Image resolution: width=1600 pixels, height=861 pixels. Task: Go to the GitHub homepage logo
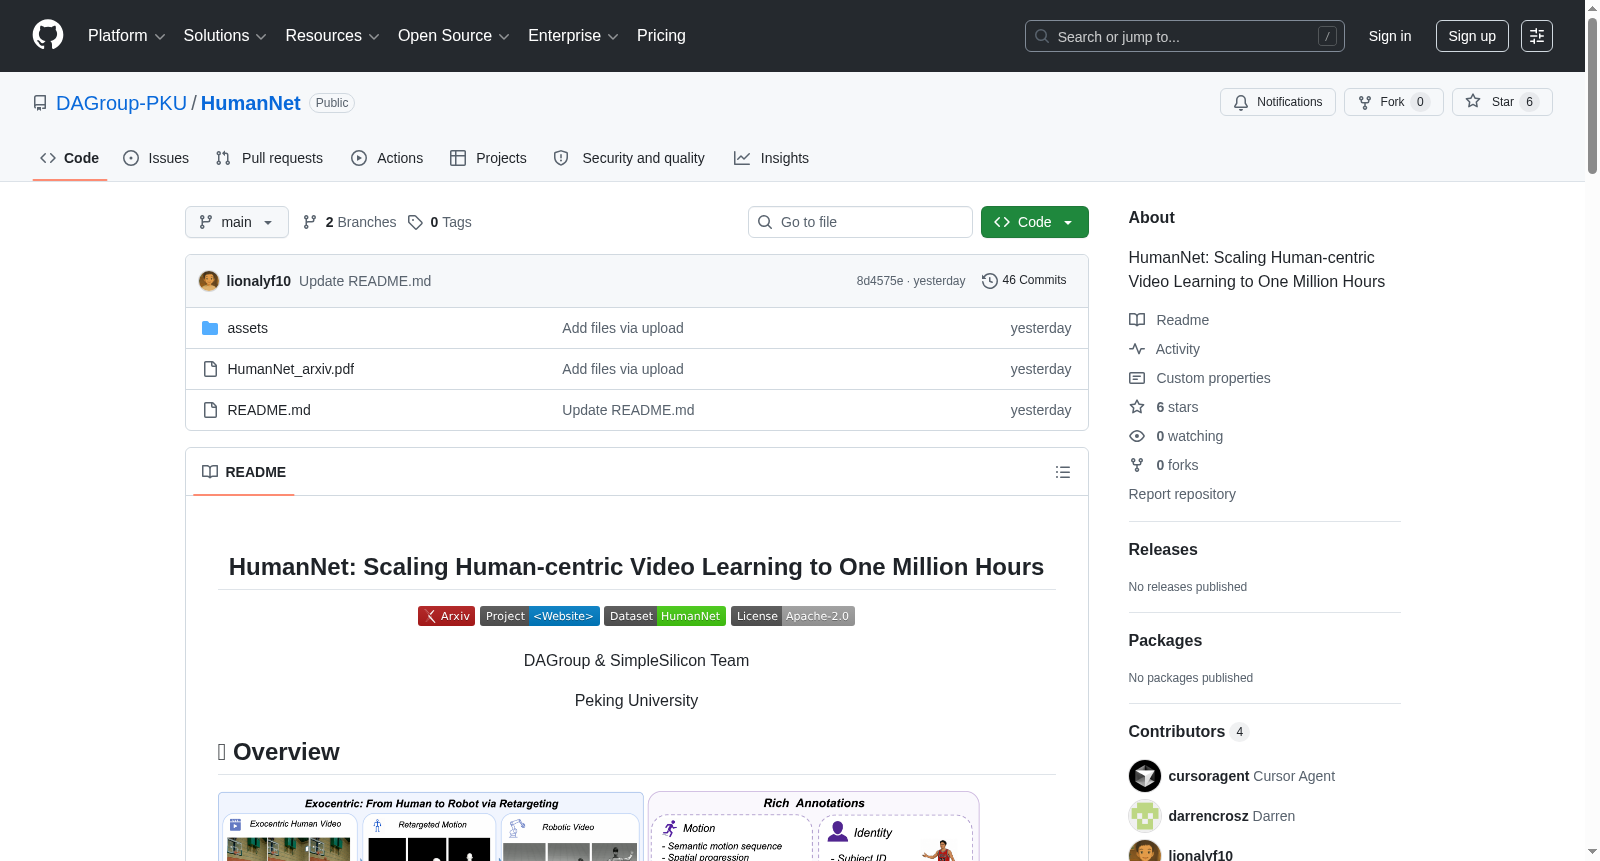pos(48,35)
